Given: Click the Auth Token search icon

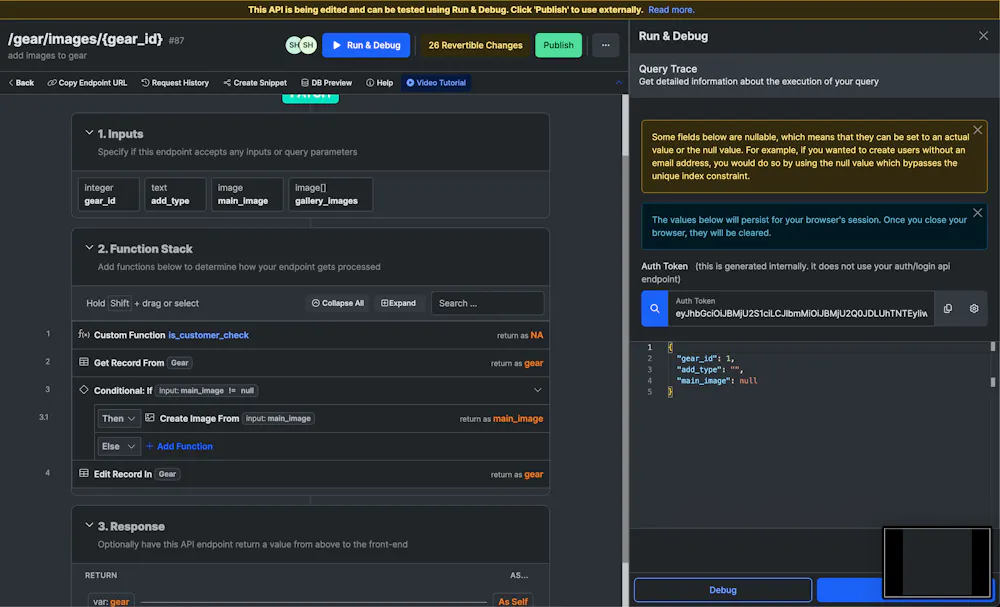Looking at the screenshot, I should point(654,309).
